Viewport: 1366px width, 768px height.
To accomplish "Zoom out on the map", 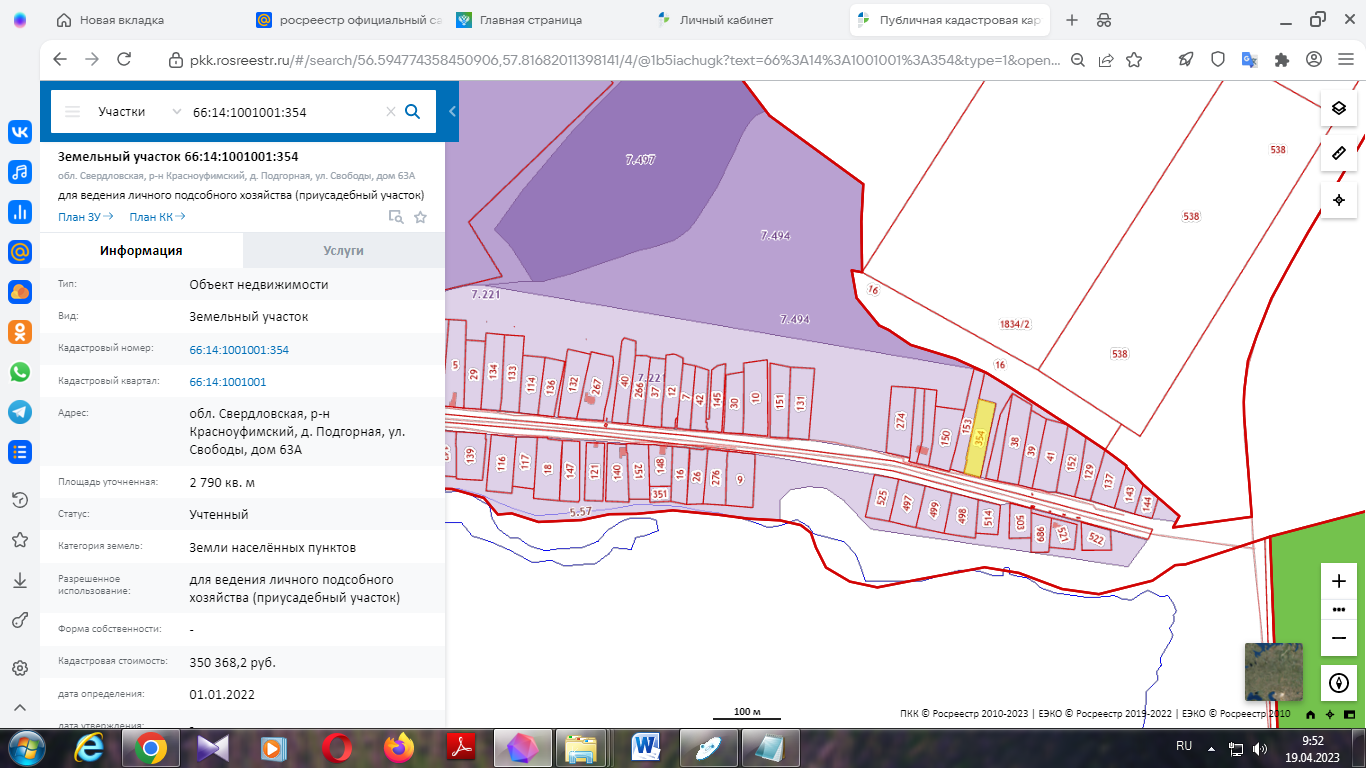I will click(x=1339, y=638).
